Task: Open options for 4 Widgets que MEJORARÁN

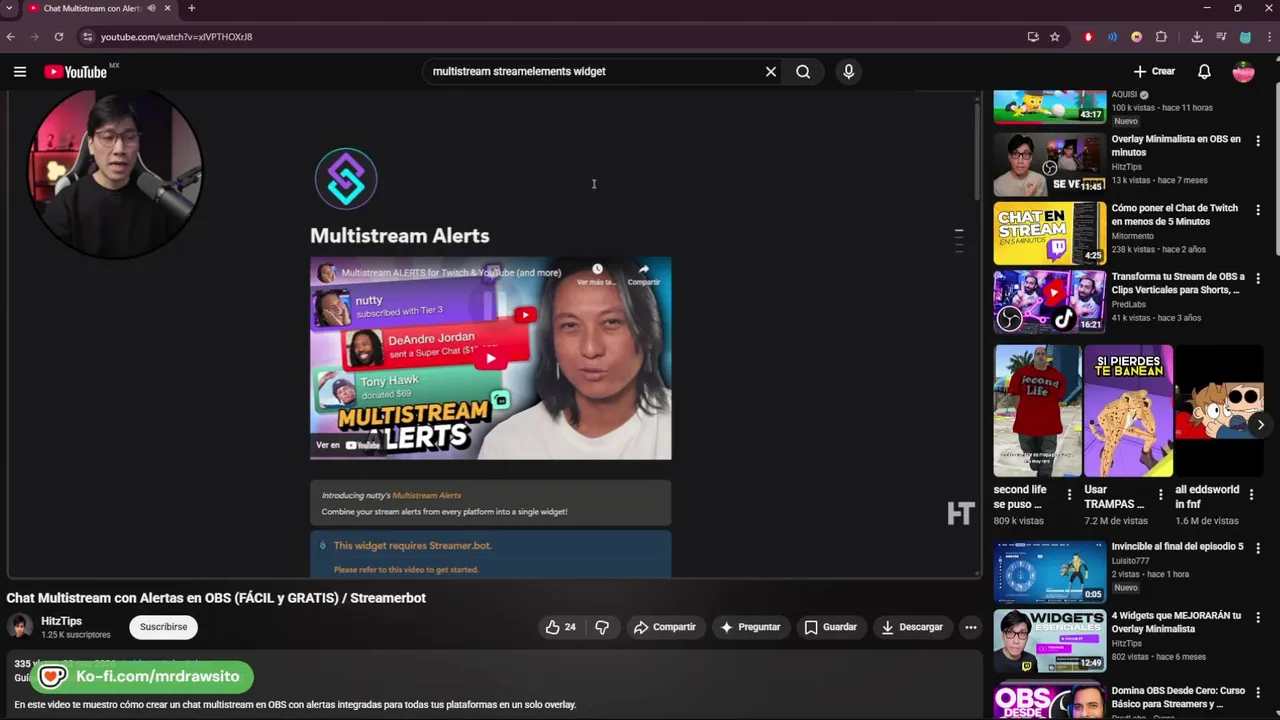Action: (x=1258, y=618)
